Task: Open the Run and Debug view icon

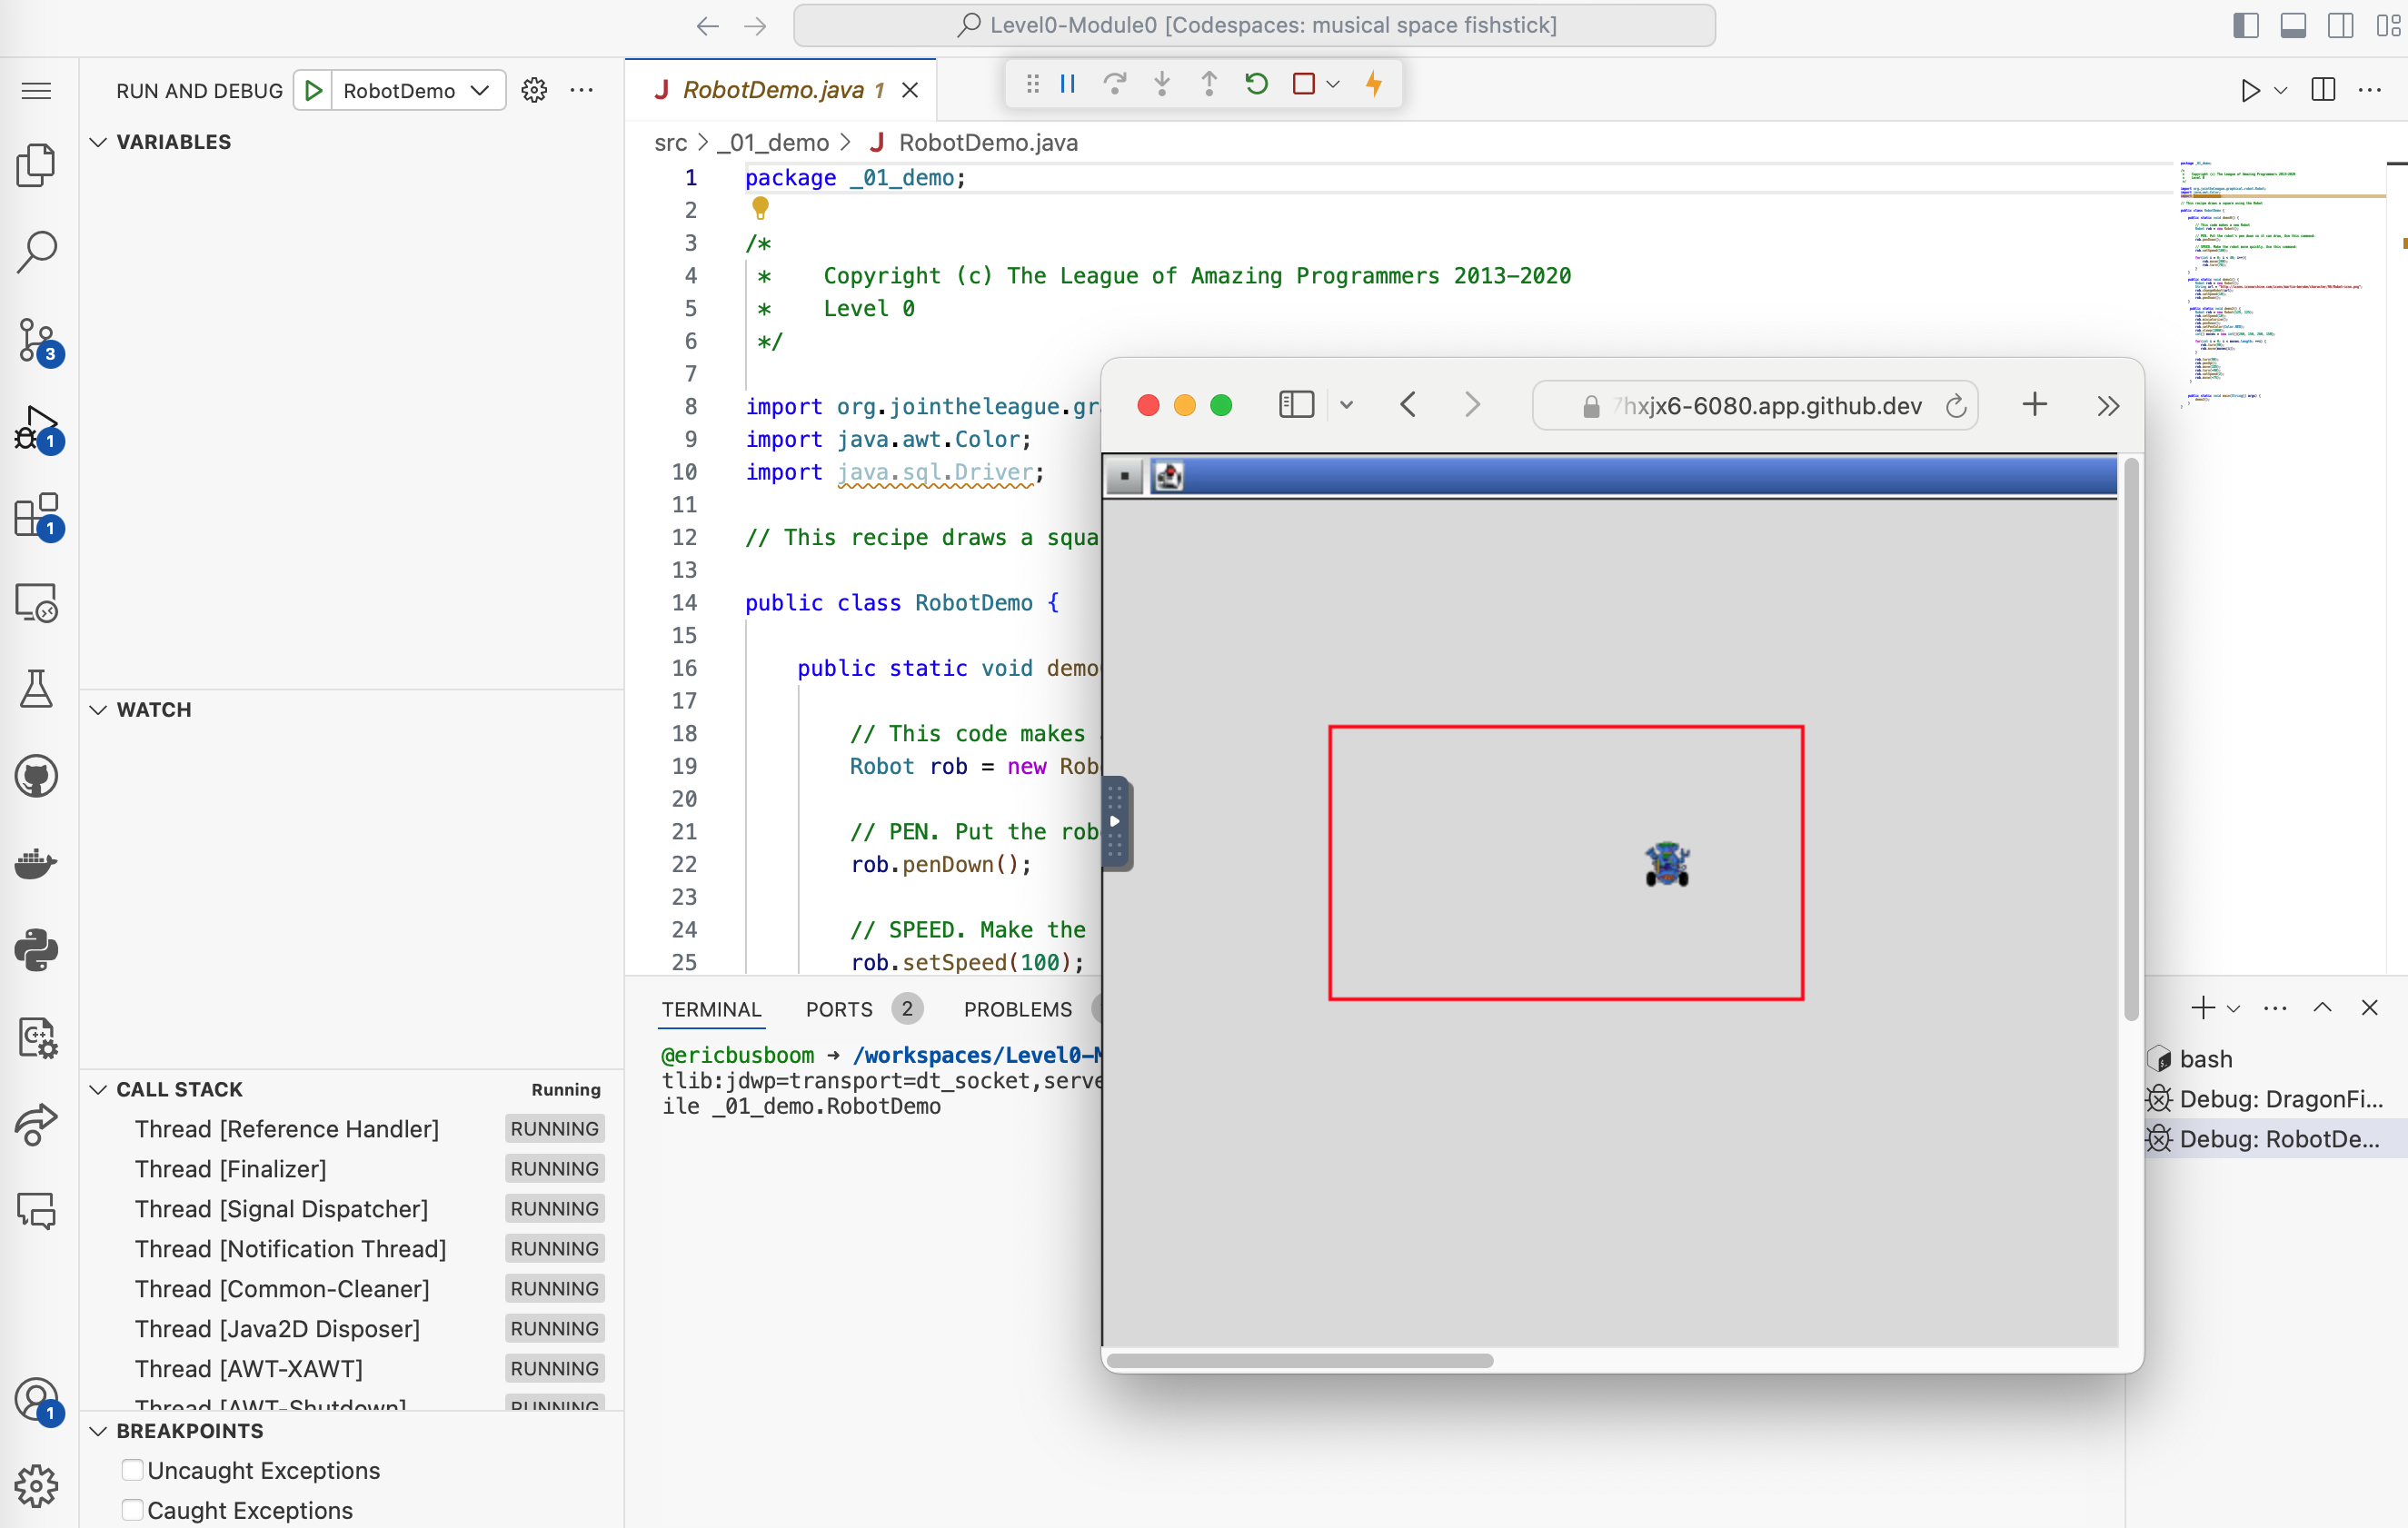Action: (x=37, y=428)
